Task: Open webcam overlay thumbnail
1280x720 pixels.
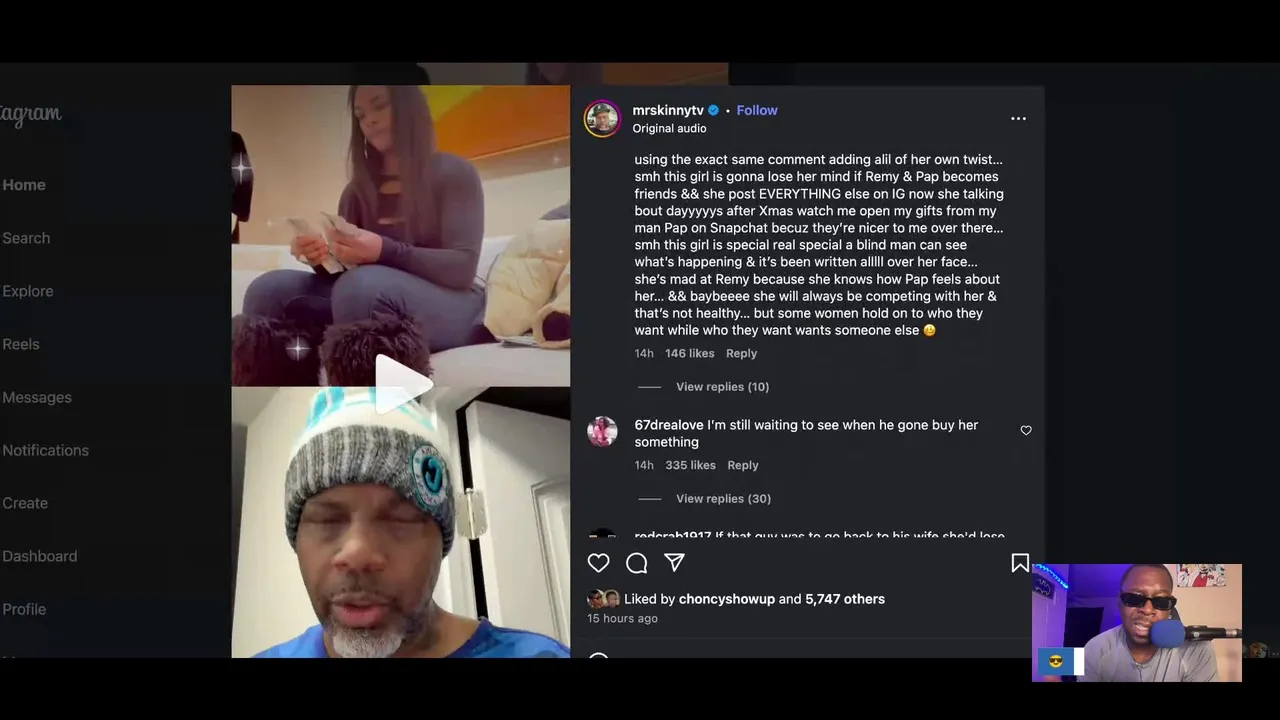Action: pyautogui.click(x=1137, y=623)
